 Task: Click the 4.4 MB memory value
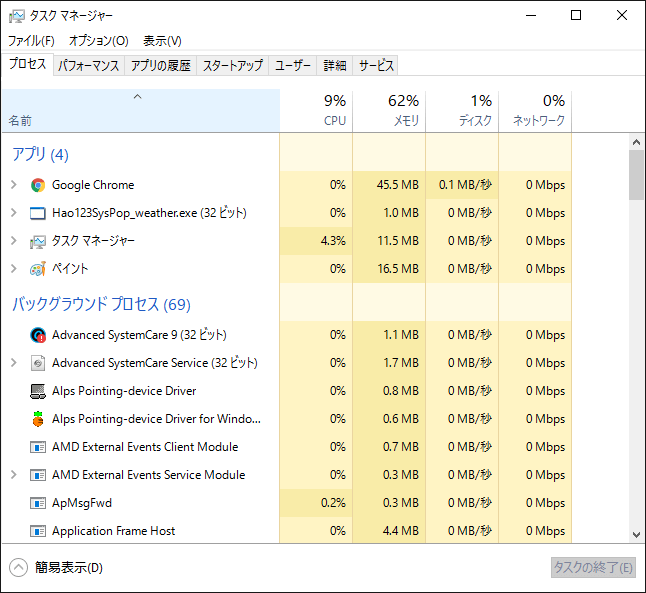click(x=401, y=531)
